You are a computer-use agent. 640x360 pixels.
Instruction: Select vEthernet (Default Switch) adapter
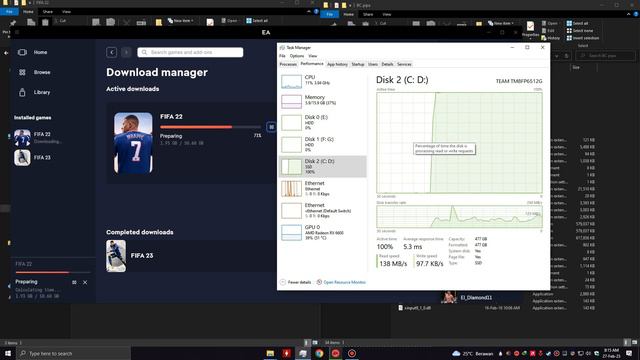click(322, 211)
